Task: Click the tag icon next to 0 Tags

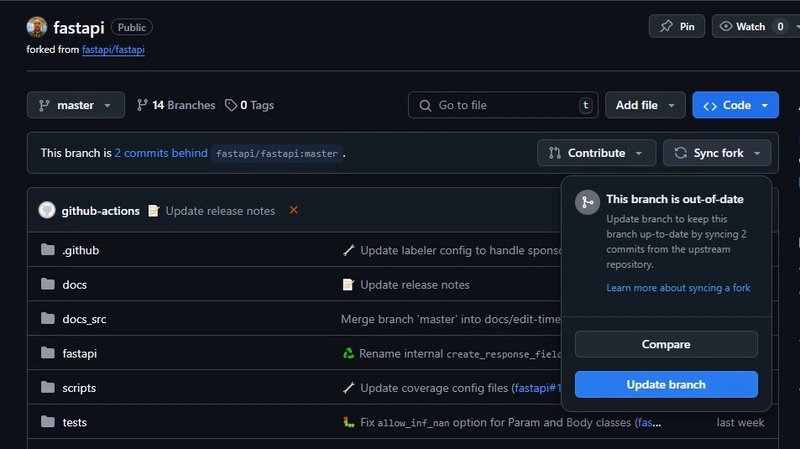Action: [x=231, y=105]
